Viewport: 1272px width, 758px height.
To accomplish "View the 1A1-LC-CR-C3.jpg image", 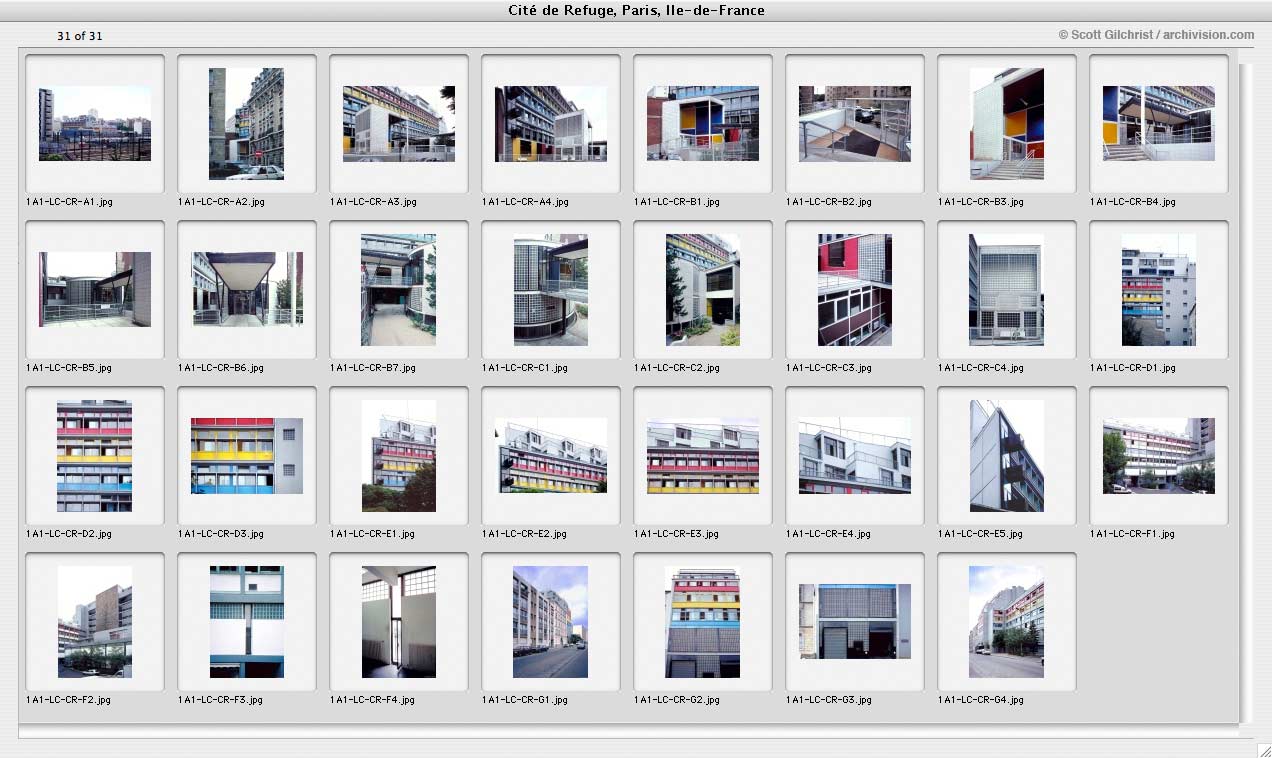I will tap(855, 290).
